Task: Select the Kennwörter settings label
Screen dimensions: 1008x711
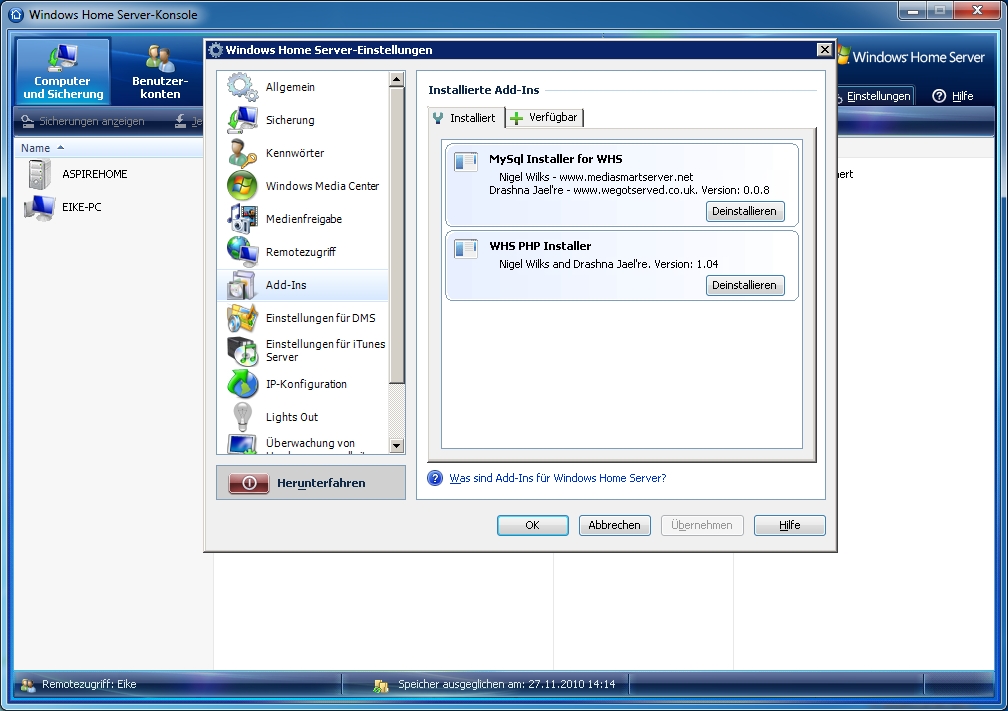Action: [295, 153]
